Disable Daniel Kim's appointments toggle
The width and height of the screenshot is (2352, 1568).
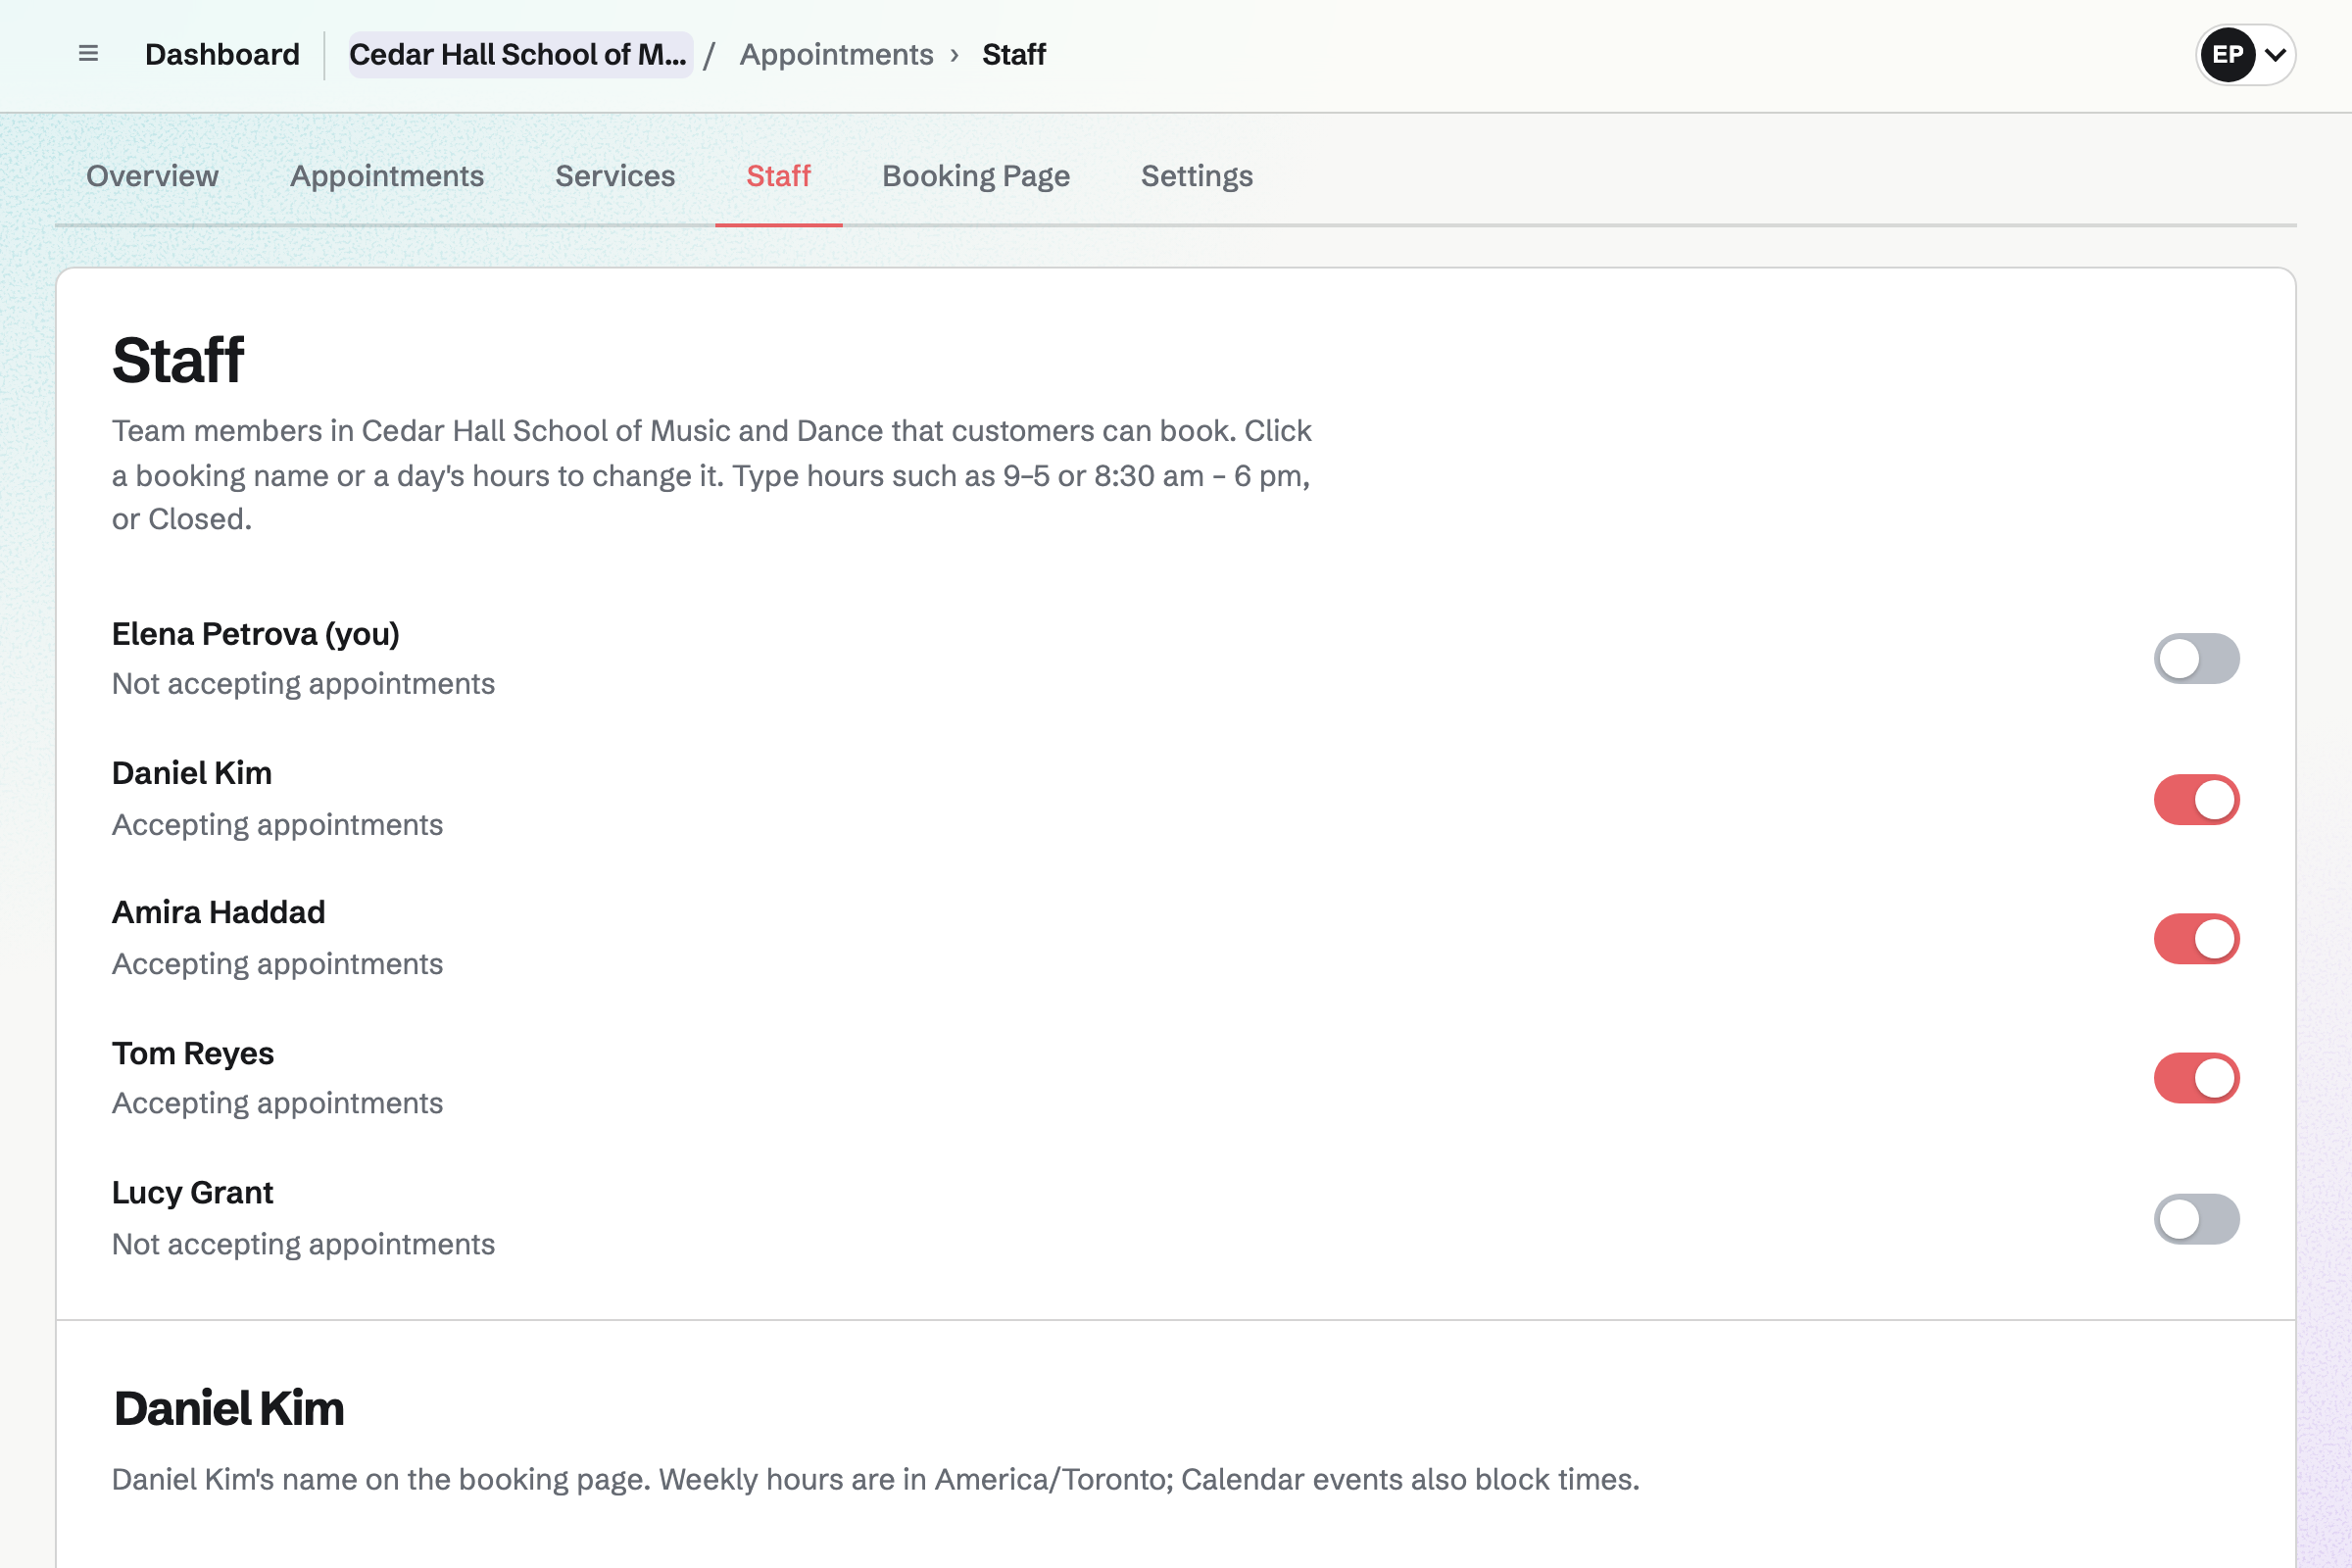point(2196,800)
